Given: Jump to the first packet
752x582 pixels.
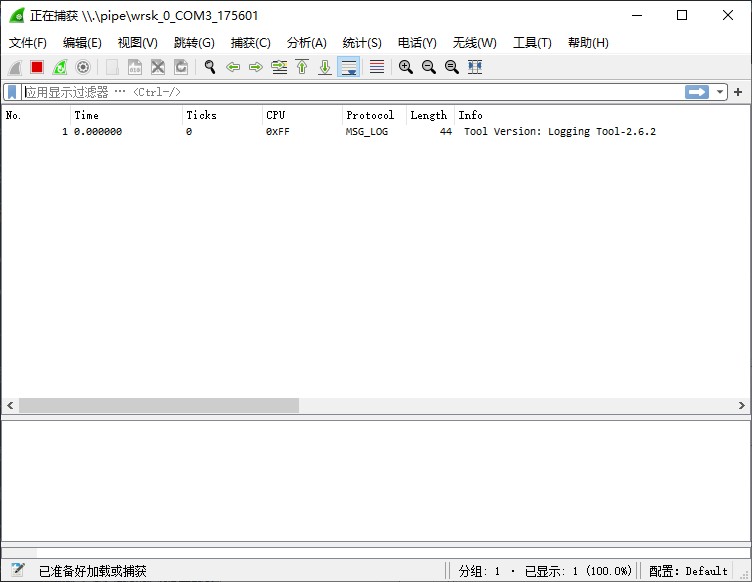Looking at the screenshot, I should pyautogui.click(x=302, y=67).
